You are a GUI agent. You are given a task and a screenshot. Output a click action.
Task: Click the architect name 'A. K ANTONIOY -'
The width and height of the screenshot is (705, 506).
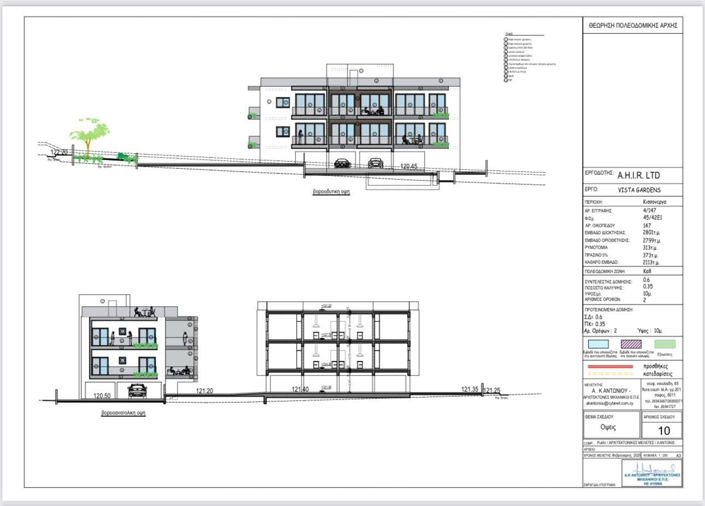pyautogui.click(x=612, y=390)
